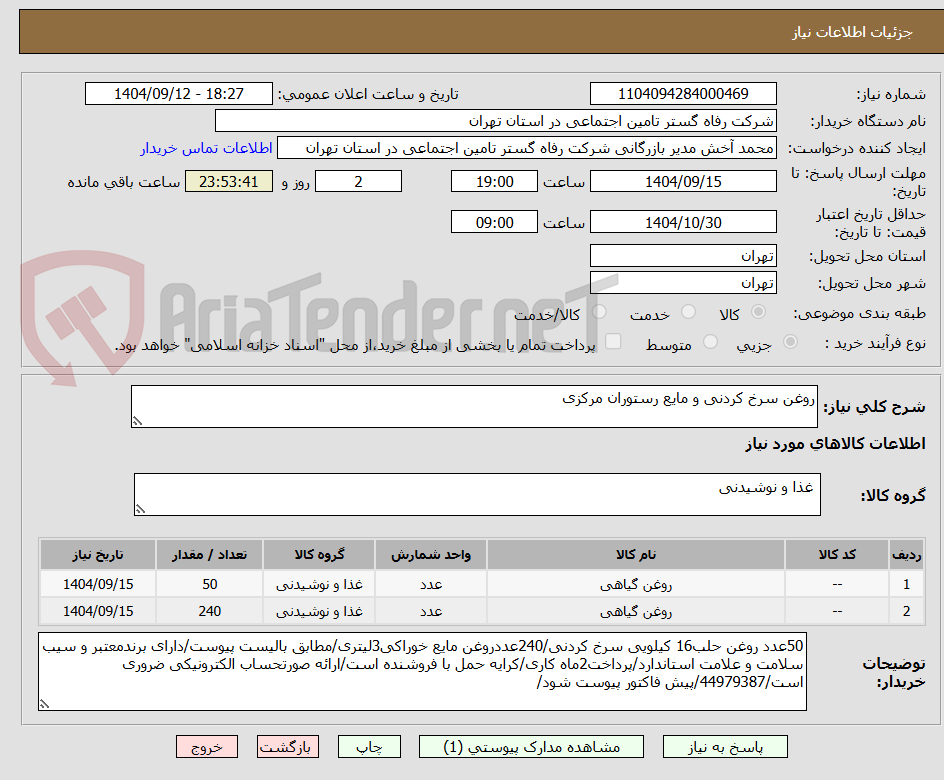The width and height of the screenshot is (944, 780).
Task: Click the days remaining field showing 2
Action: click(358, 181)
